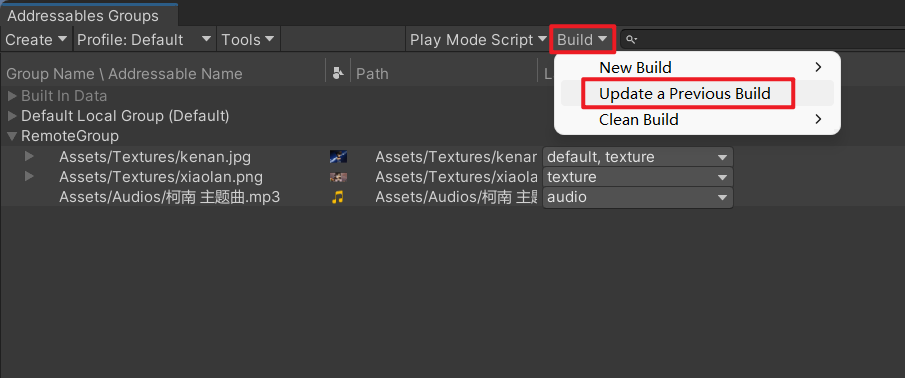This screenshot has height=378, width=905.
Task: Expand the Default Local Group (Default)
Action: [x=12, y=116]
